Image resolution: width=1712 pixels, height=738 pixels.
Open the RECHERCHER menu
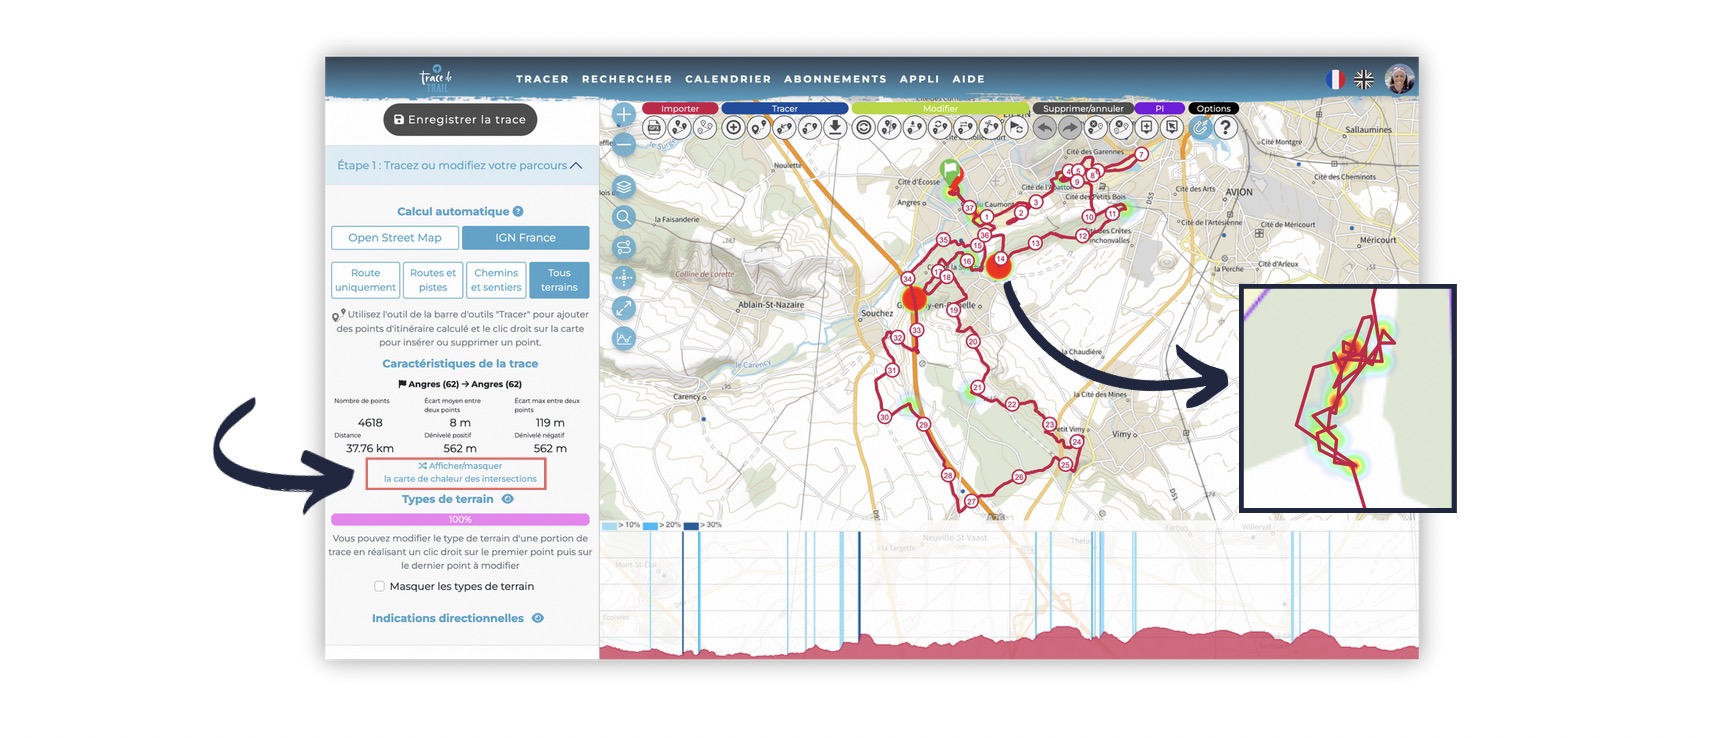coord(627,79)
